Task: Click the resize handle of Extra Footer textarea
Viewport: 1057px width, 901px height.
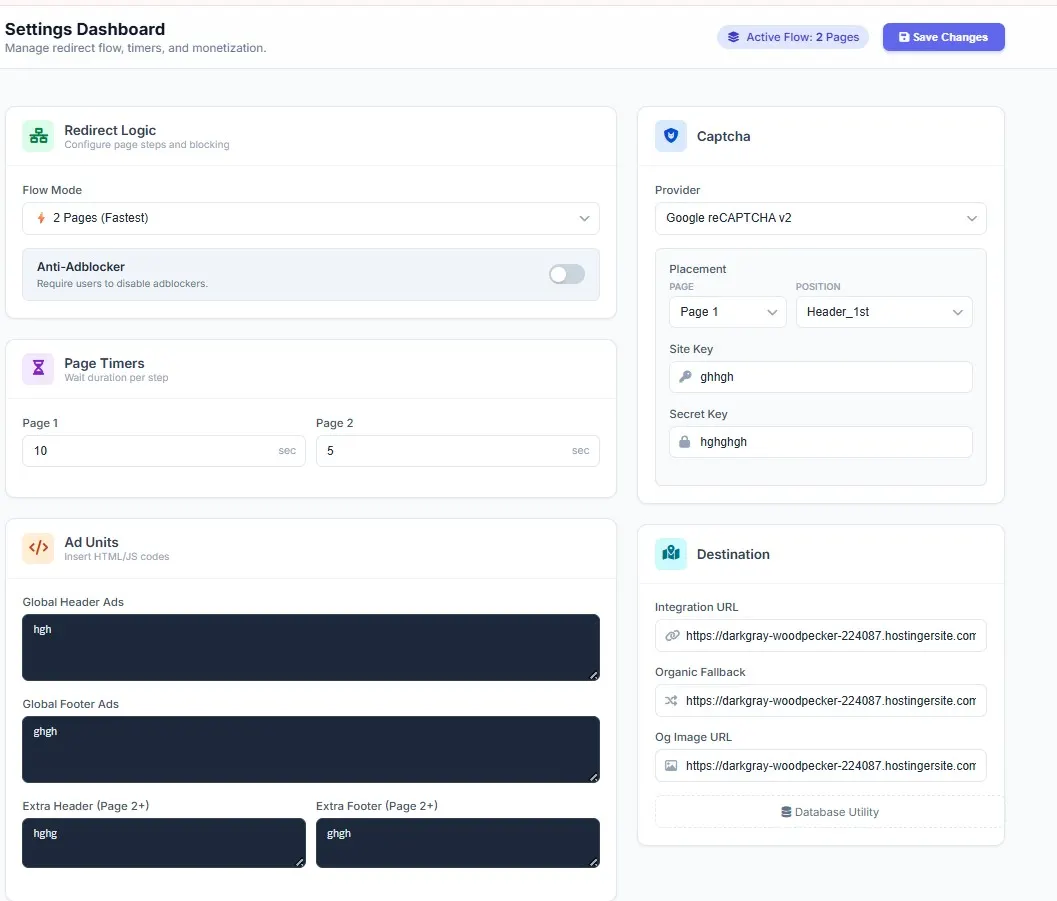Action: tap(594, 862)
